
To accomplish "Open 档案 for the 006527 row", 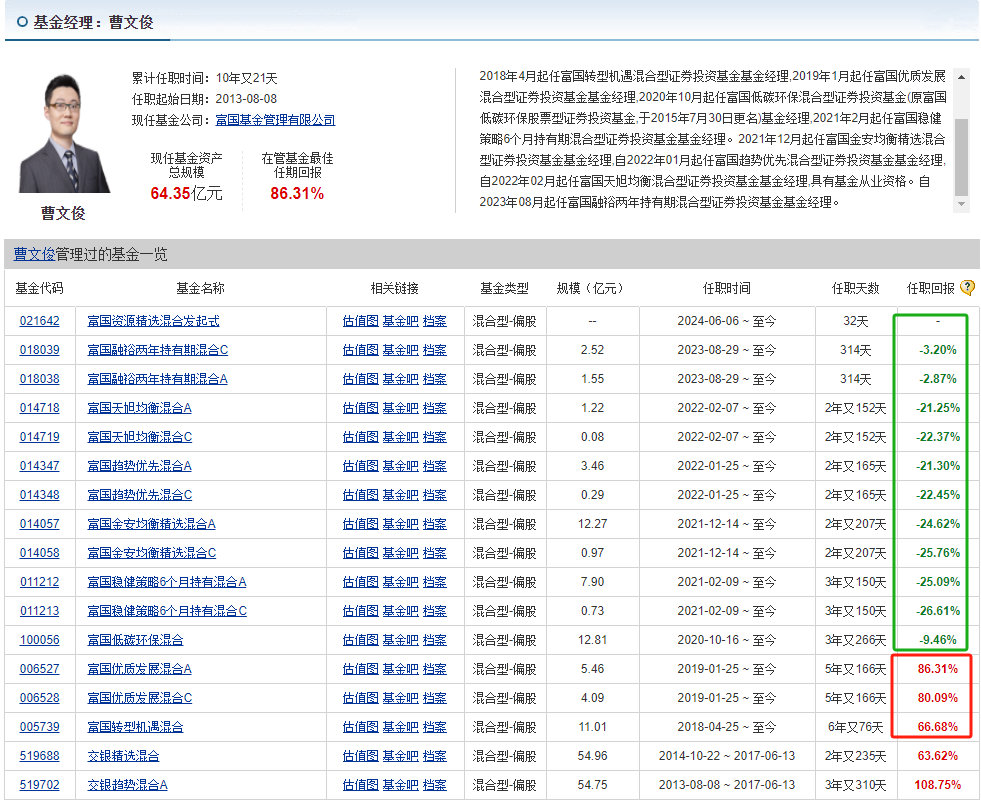I will click(x=435, y=669).
